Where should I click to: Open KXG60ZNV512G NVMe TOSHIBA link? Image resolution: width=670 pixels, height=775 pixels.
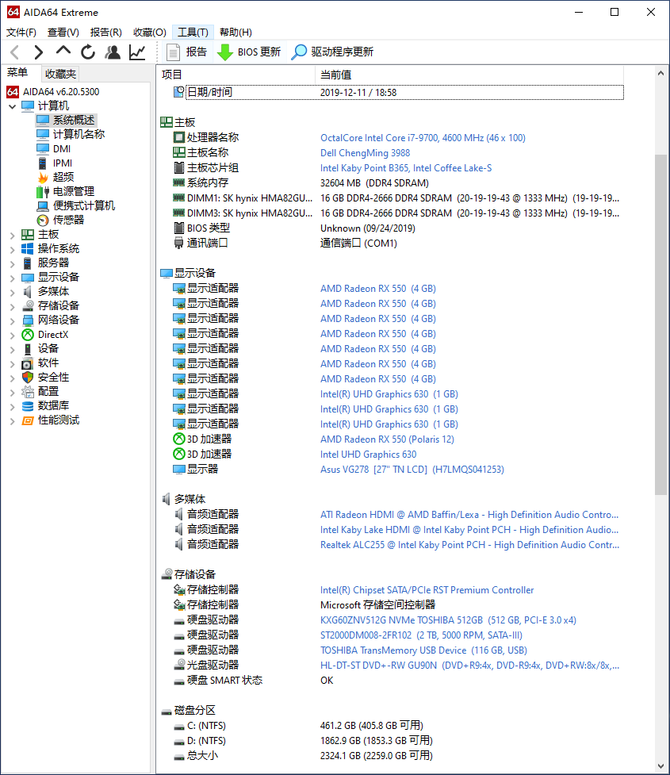point(448,620)
